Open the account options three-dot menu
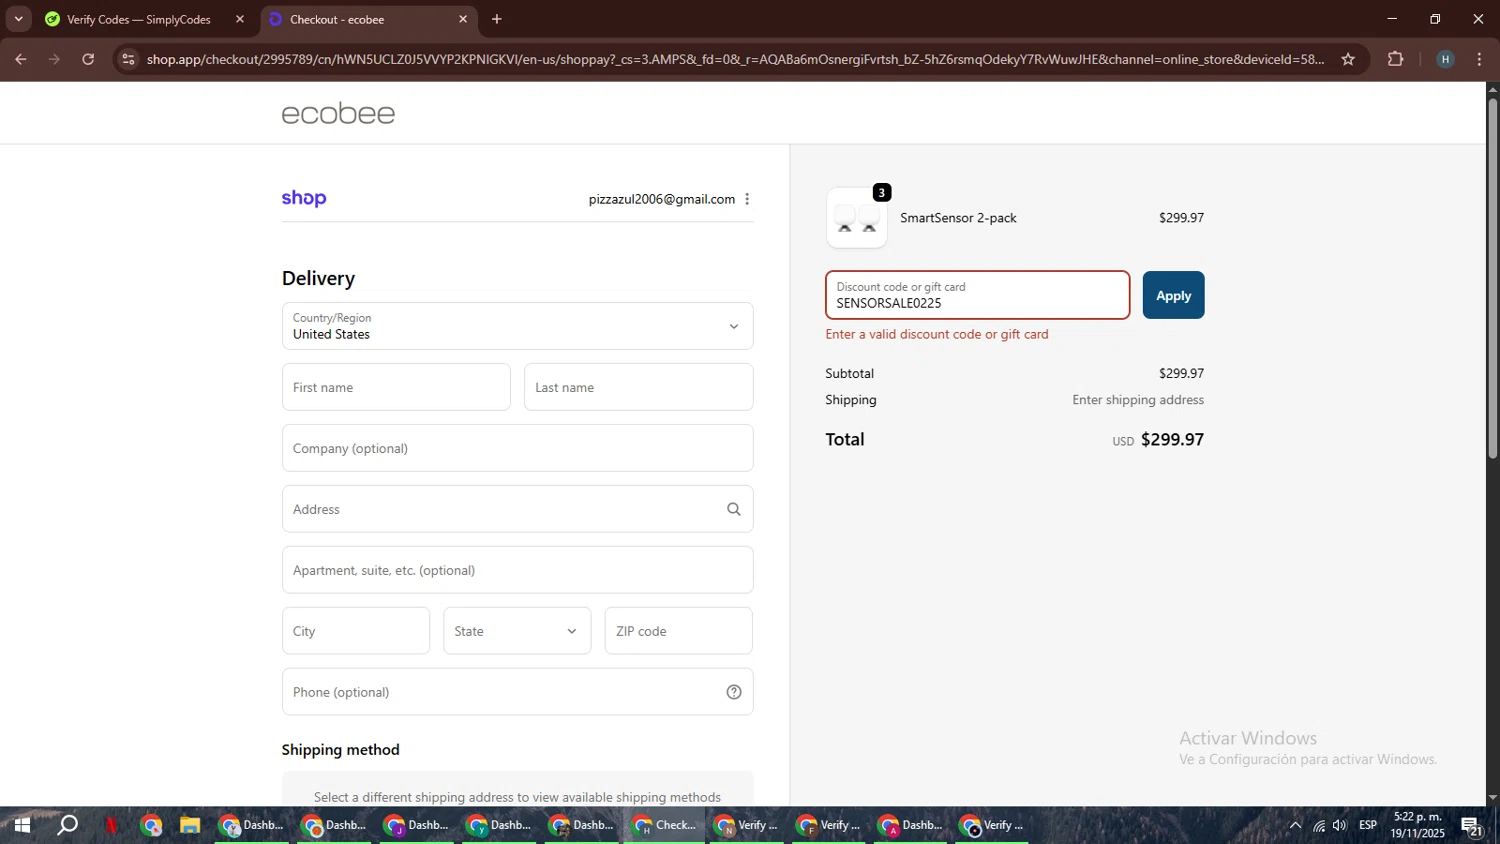Image resolution: width=1500 pixels, height=844 pixels. click(747, 199)
